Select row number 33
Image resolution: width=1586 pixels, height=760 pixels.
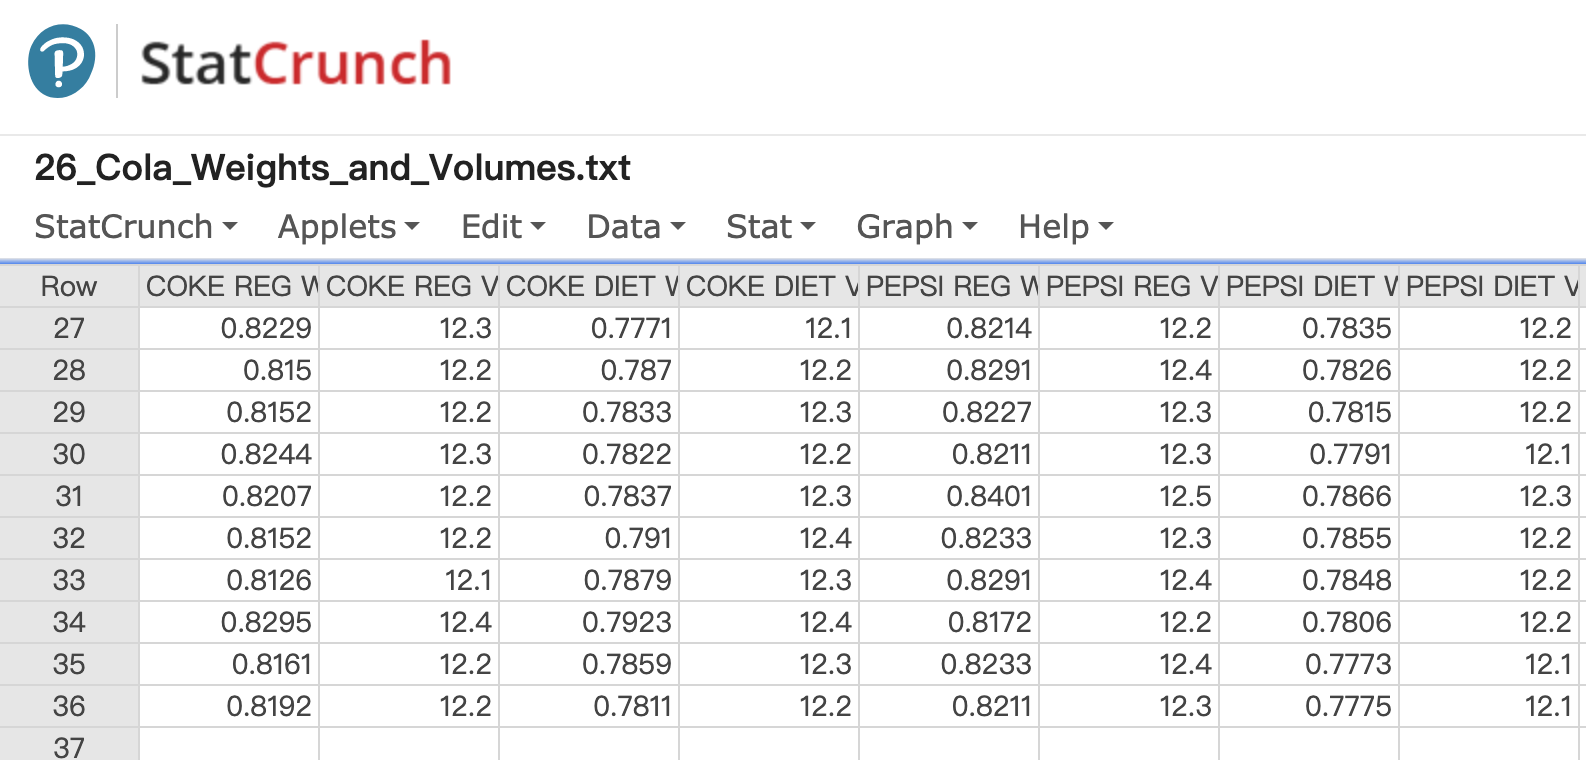(x=69, y=580)
